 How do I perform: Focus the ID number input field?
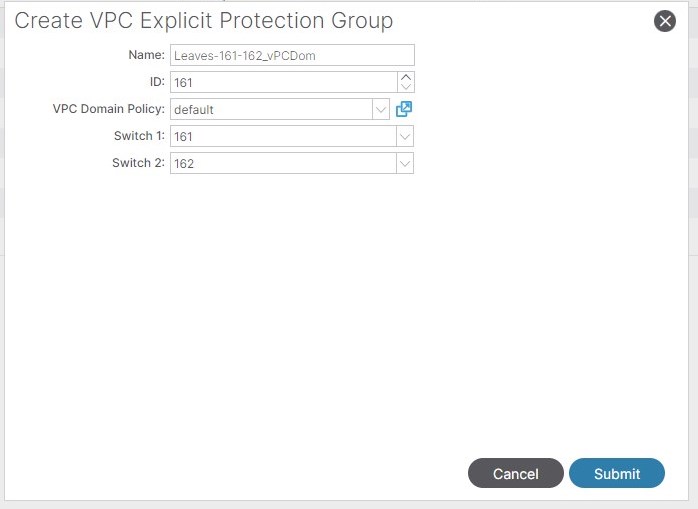284,83
